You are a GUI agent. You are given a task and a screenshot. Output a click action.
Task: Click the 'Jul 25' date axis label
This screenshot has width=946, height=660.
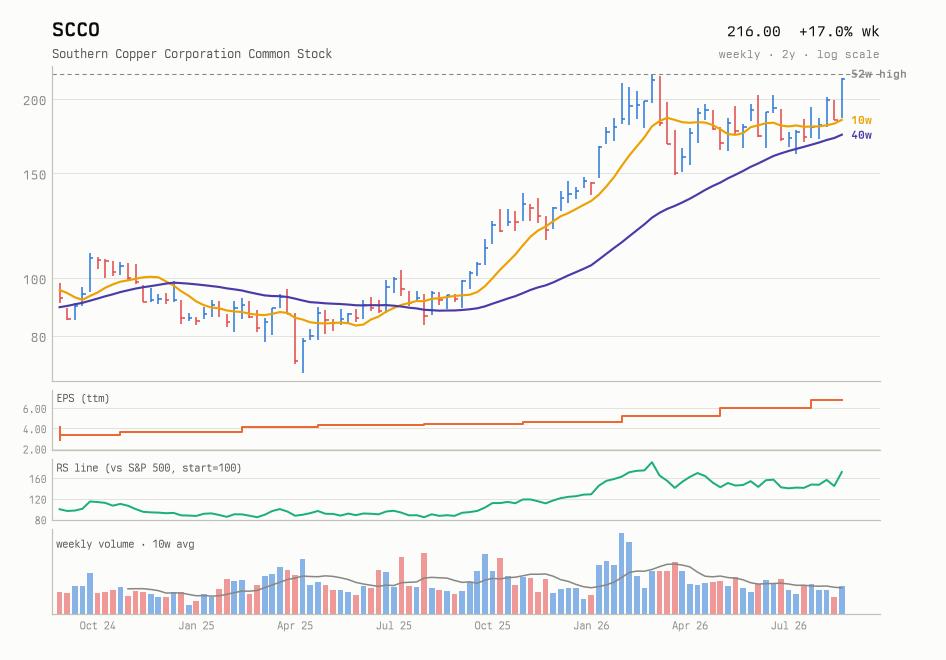393,626
